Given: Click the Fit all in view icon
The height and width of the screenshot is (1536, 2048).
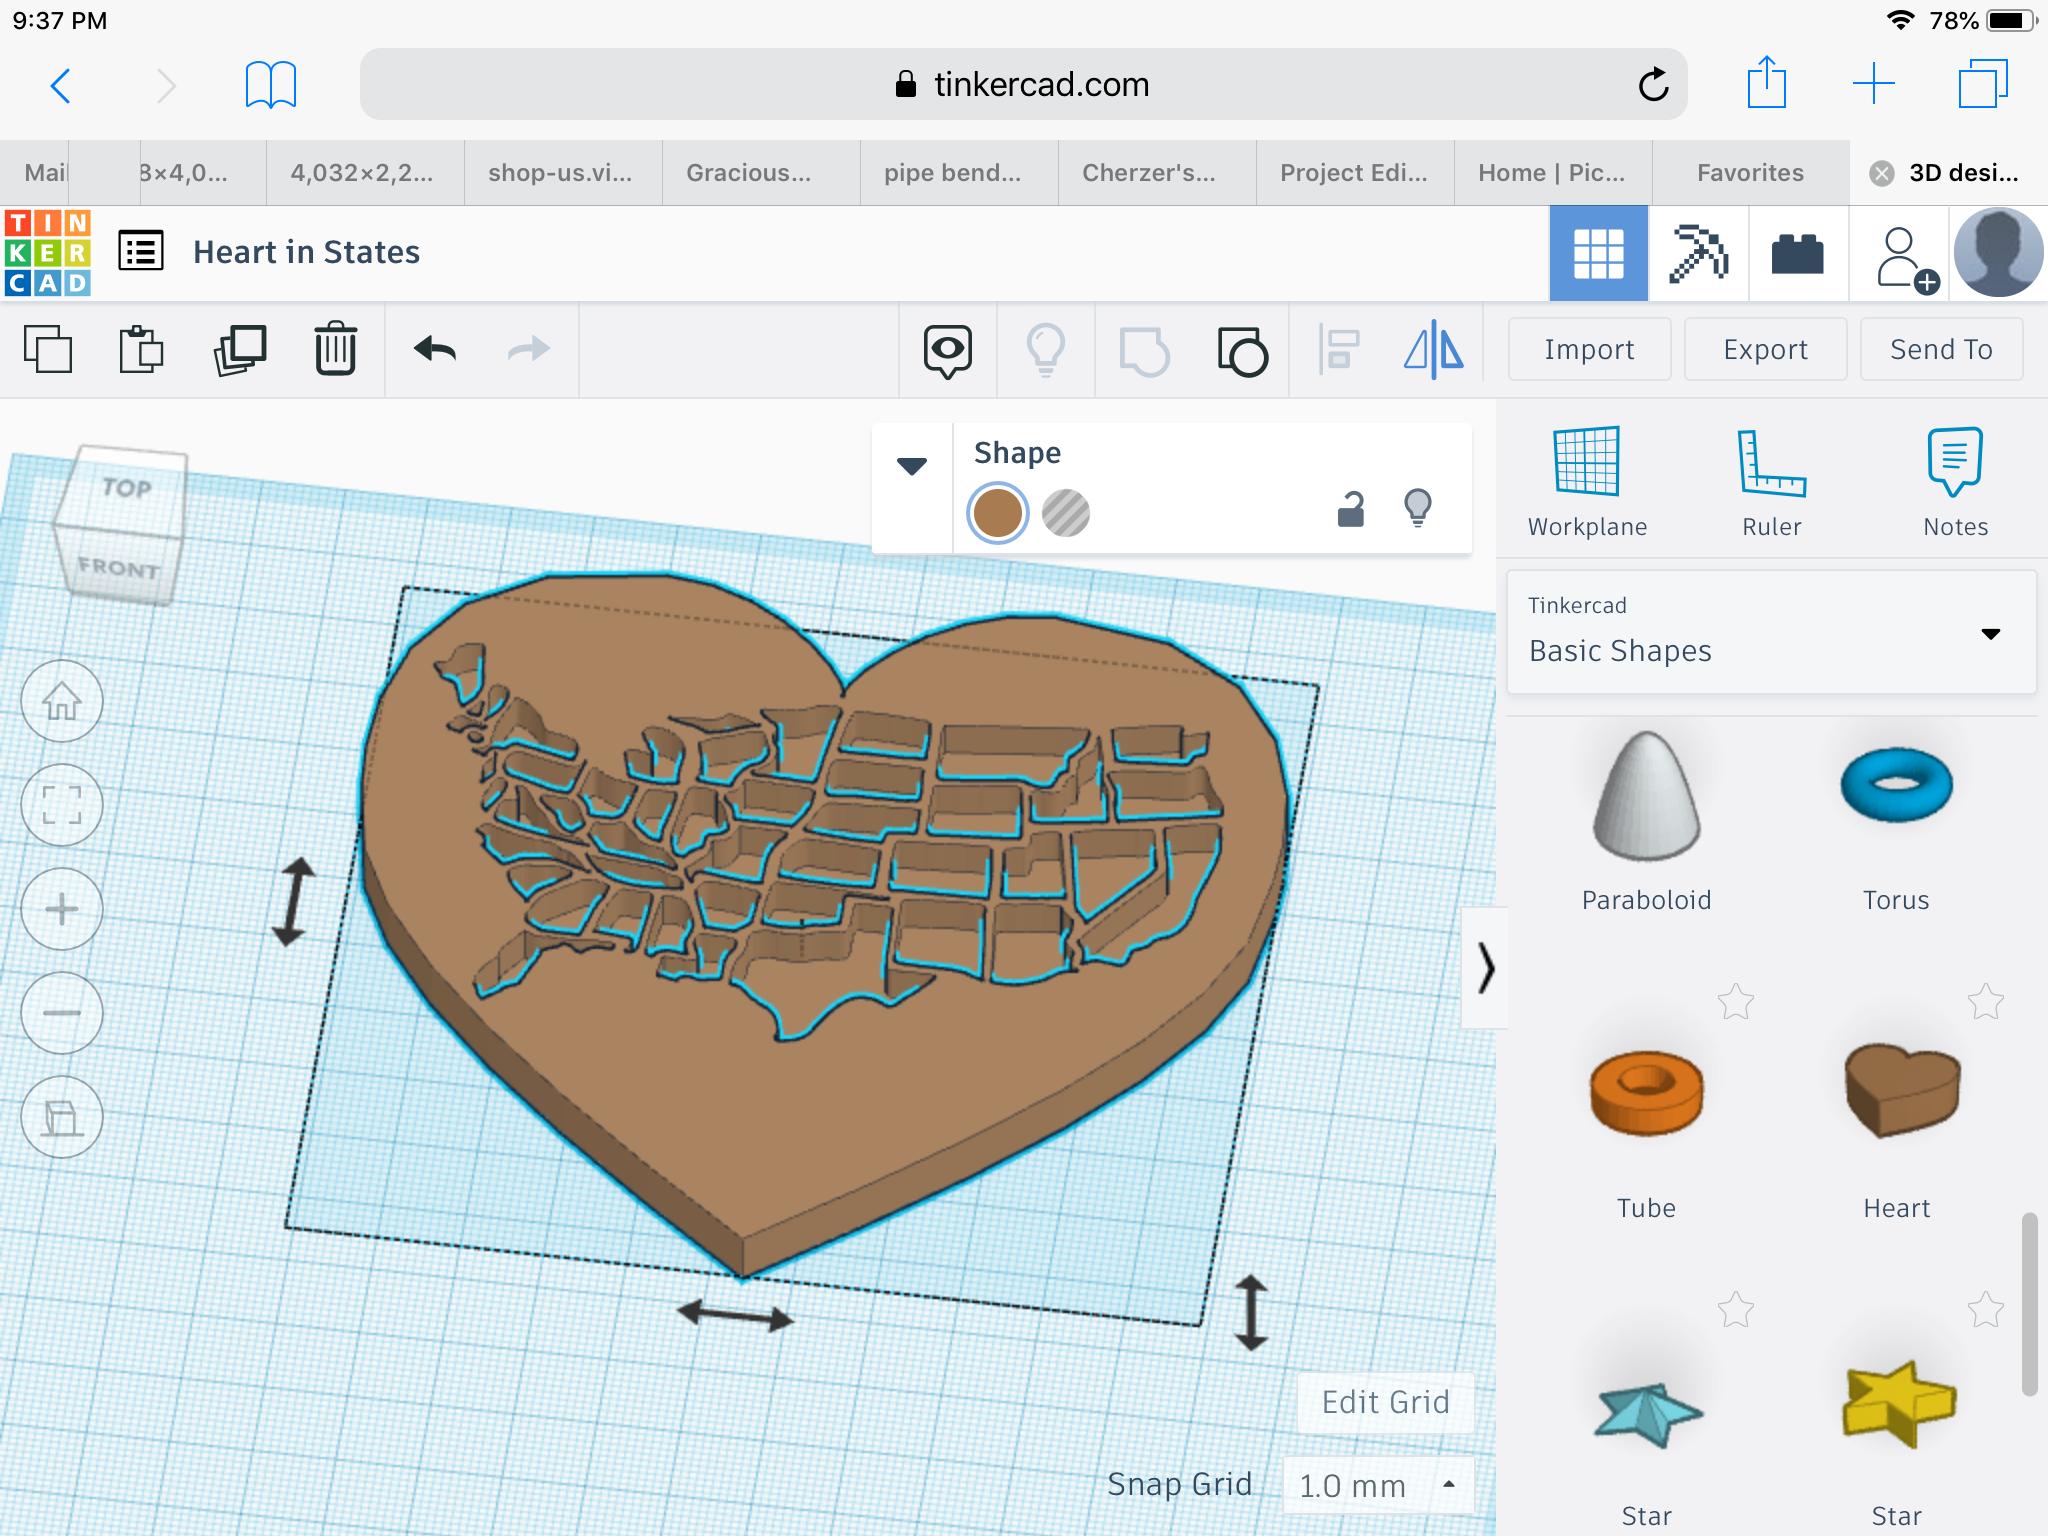Looking at the screenshot, I should 62,805.
